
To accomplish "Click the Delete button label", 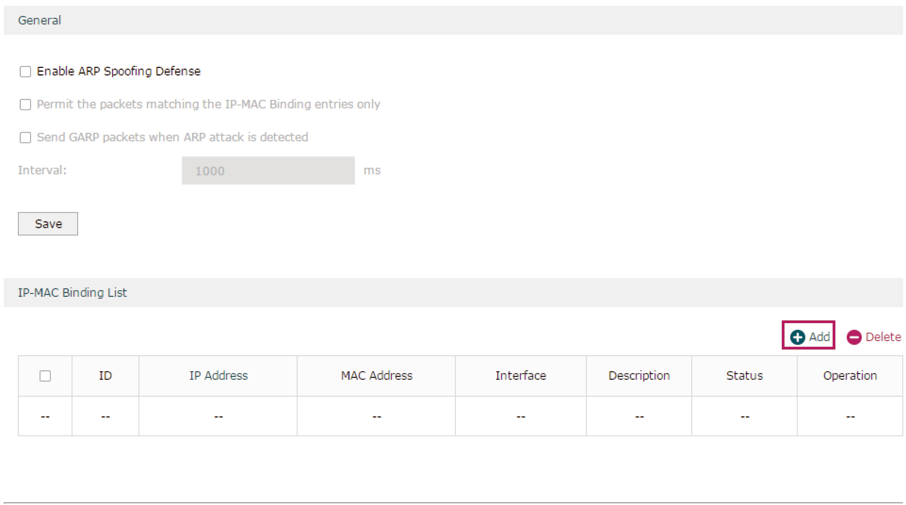I will click(x=883, y=337).
